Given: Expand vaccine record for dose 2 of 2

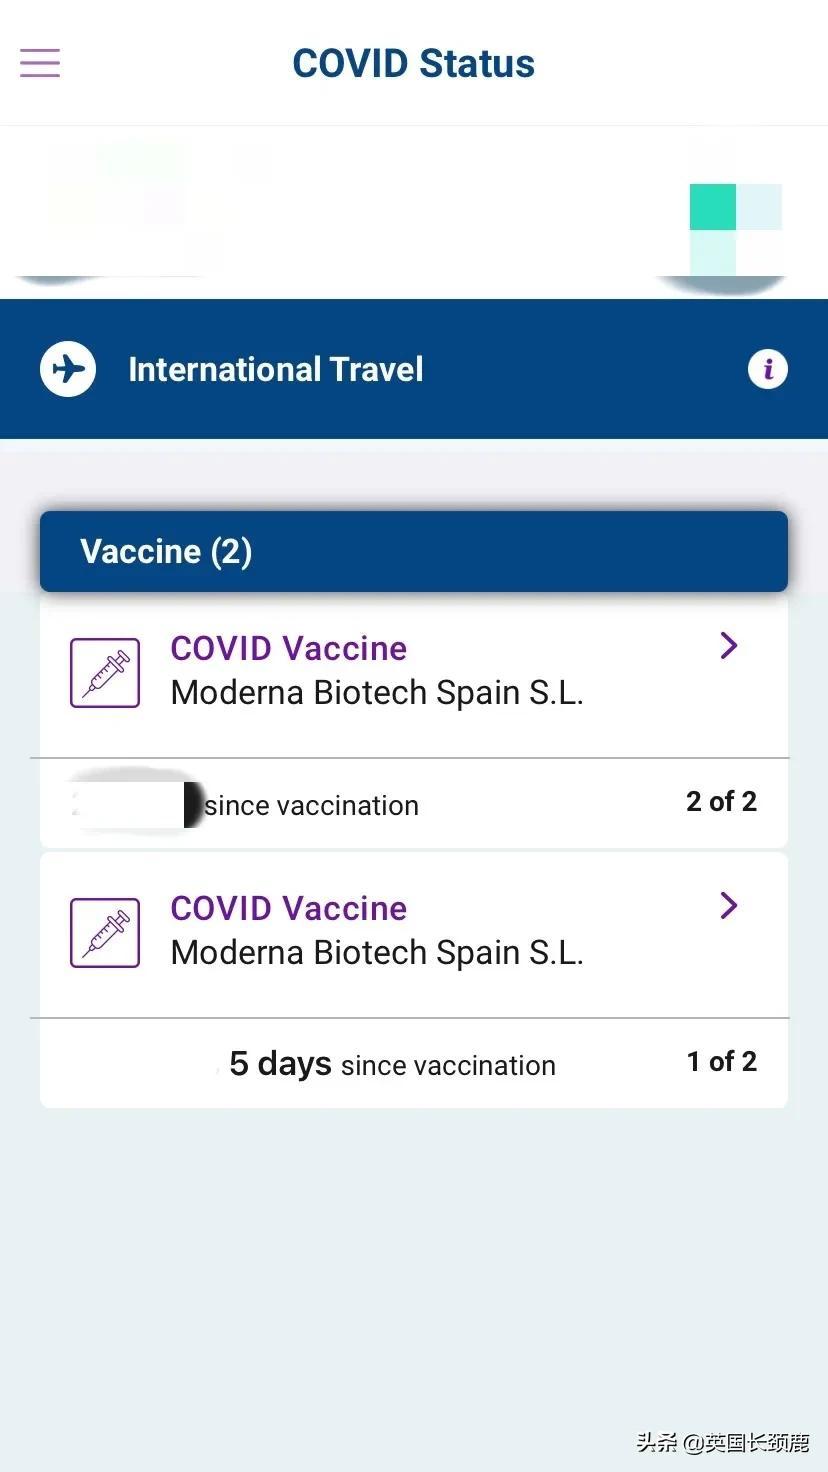Looking at the screenshot, I should (x=729, y=646).
